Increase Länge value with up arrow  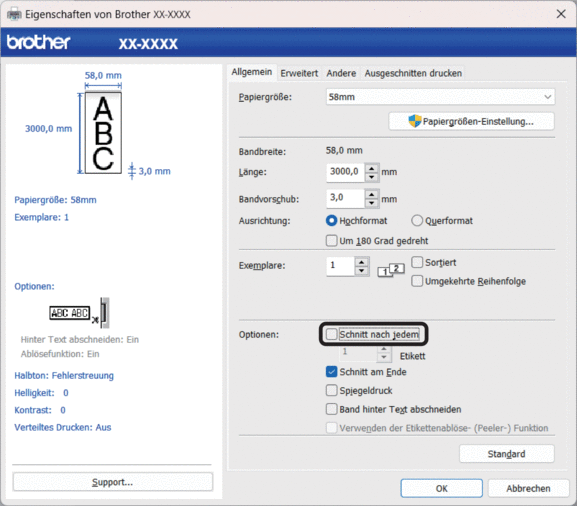point(372,168)
